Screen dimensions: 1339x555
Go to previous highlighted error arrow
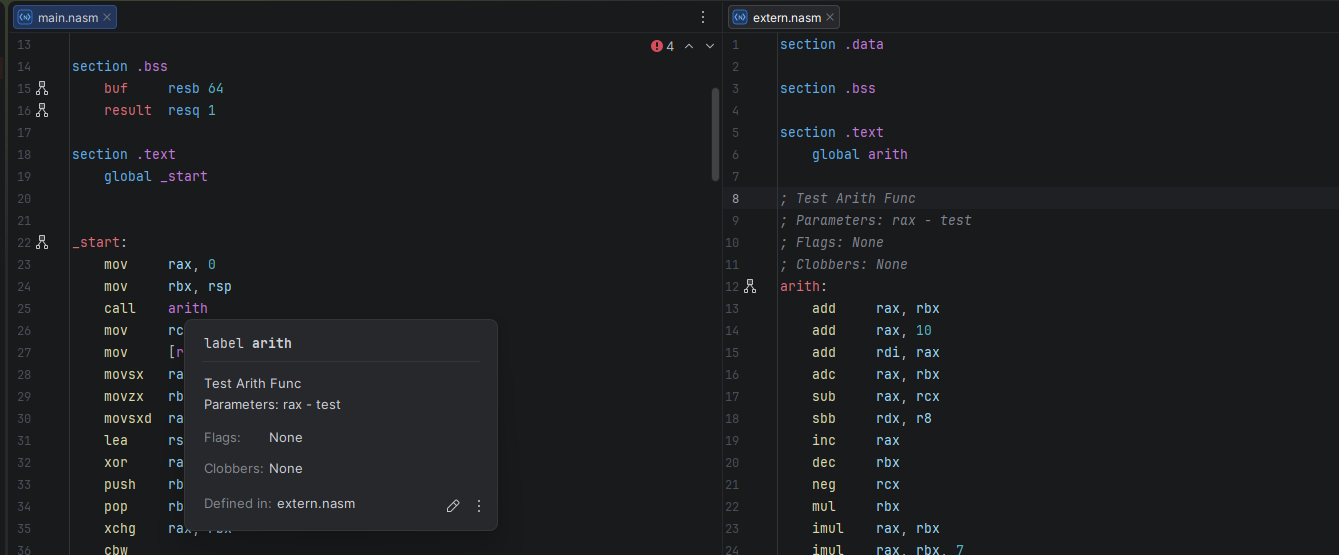pyautogui.click(x=689, y=46)
